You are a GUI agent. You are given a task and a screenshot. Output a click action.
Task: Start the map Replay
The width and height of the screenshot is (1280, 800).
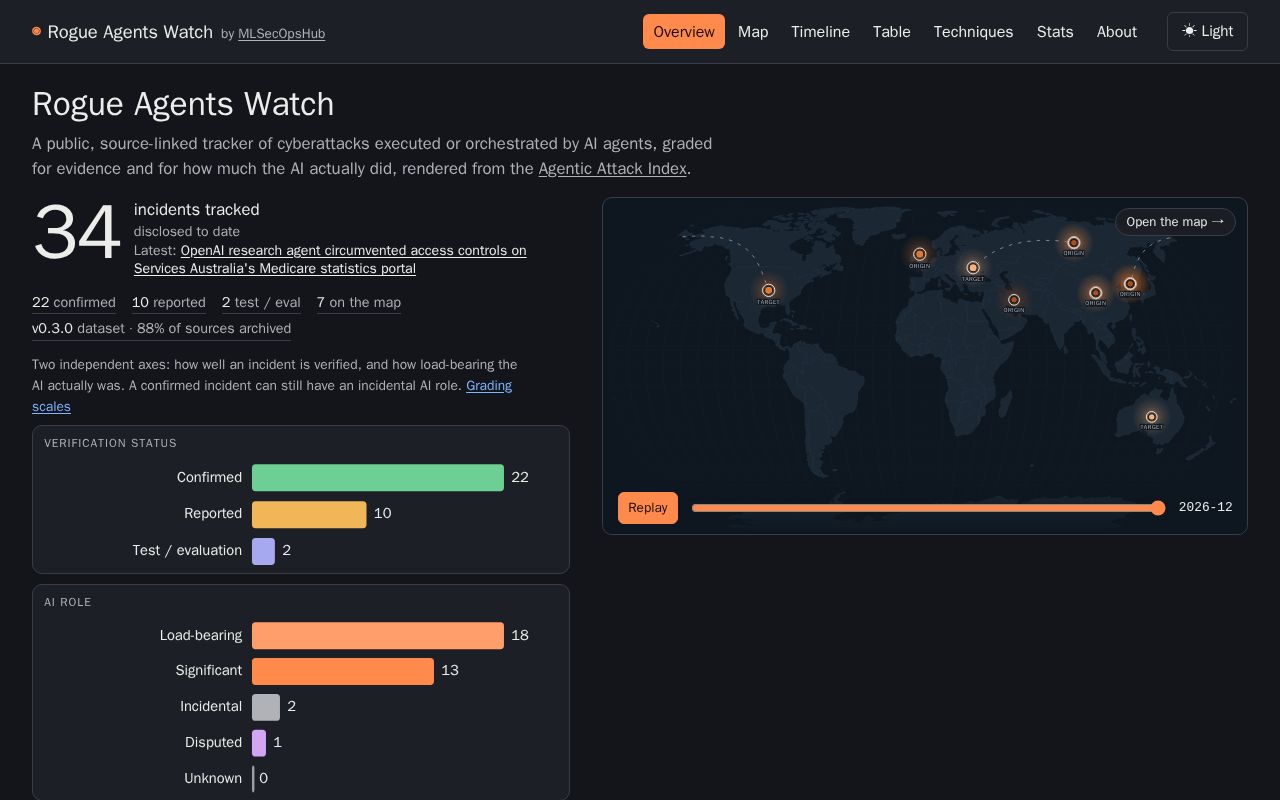pos(648,508)
